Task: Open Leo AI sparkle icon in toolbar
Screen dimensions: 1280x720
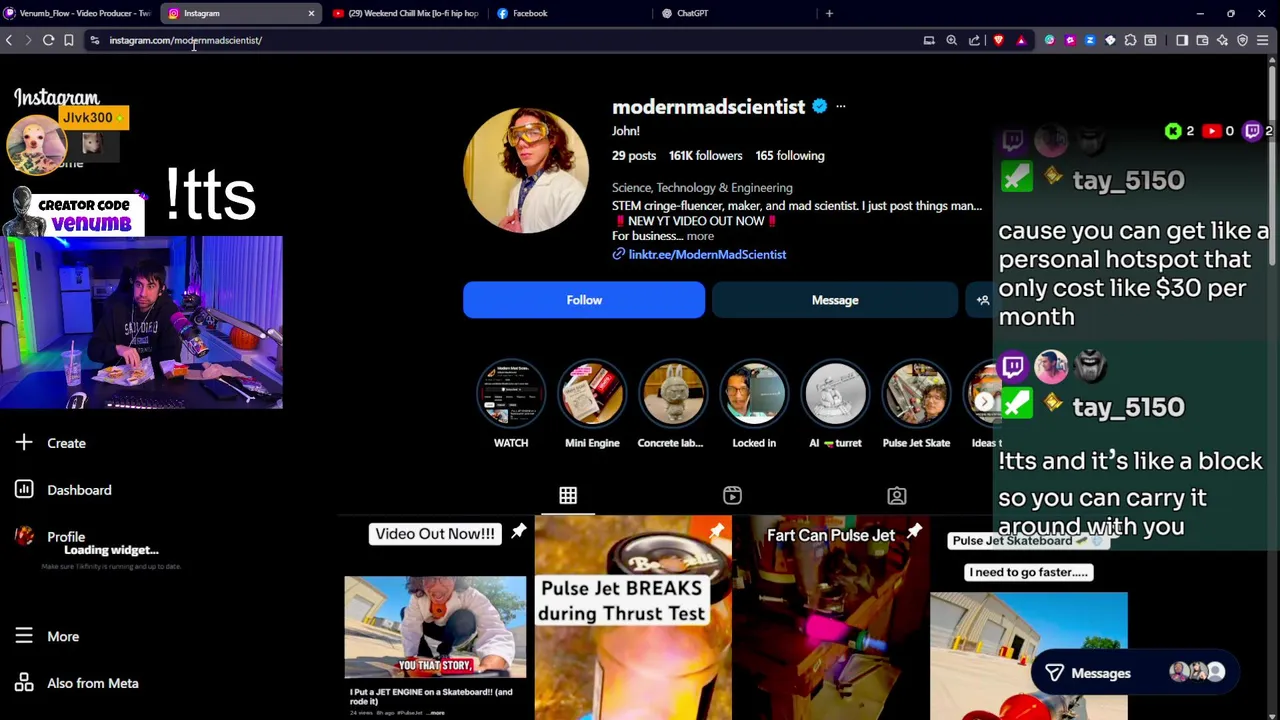Action: [x=1222, y=40]
